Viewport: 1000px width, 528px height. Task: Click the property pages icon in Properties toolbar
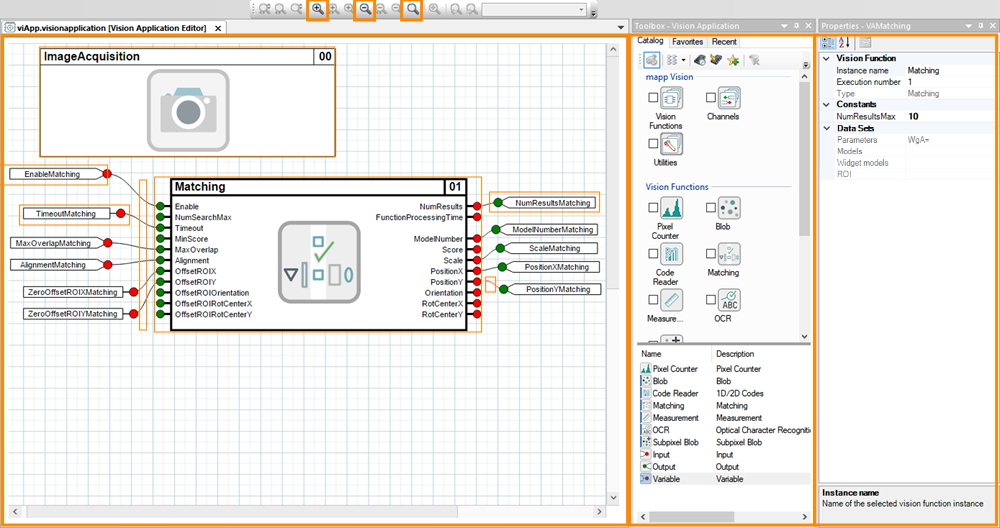(x=865, y=43)
